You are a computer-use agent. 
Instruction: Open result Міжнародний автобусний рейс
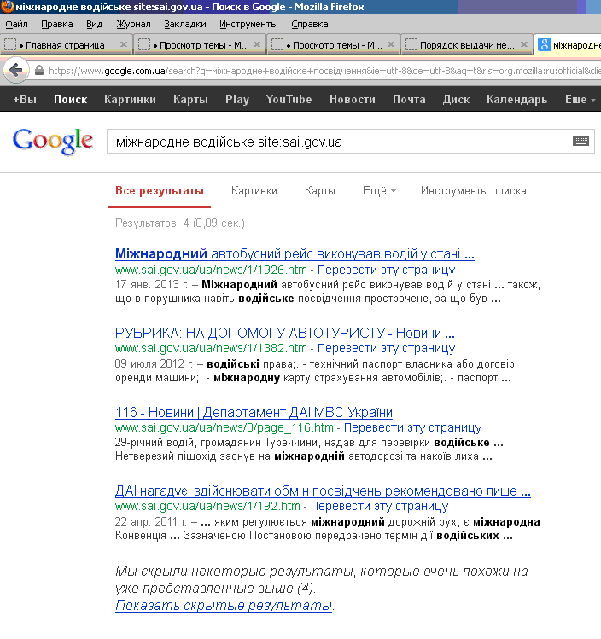[x=295, y=253]
